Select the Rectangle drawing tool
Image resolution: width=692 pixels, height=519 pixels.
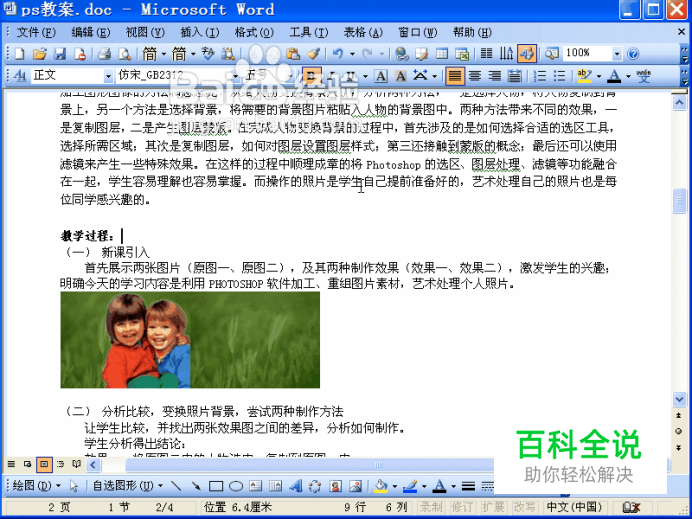tap(216, 486)
